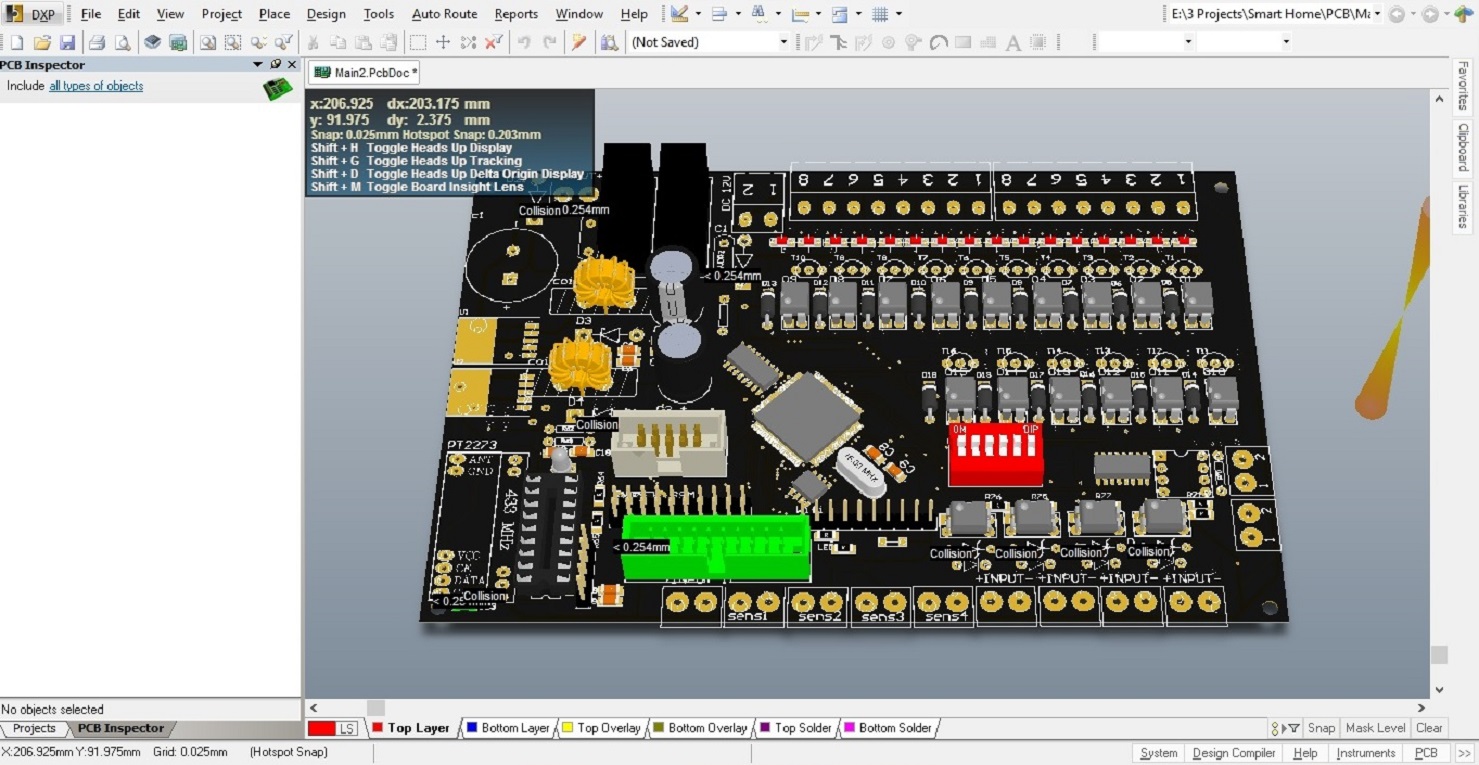Select the Zoom Area toolbar icon
Viewport: 1479px width, 765px height.
[233, 42]
